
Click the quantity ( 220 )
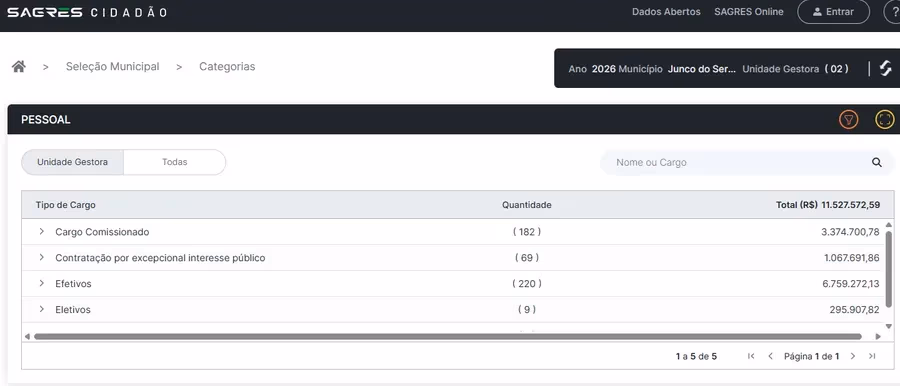[527, 284]
